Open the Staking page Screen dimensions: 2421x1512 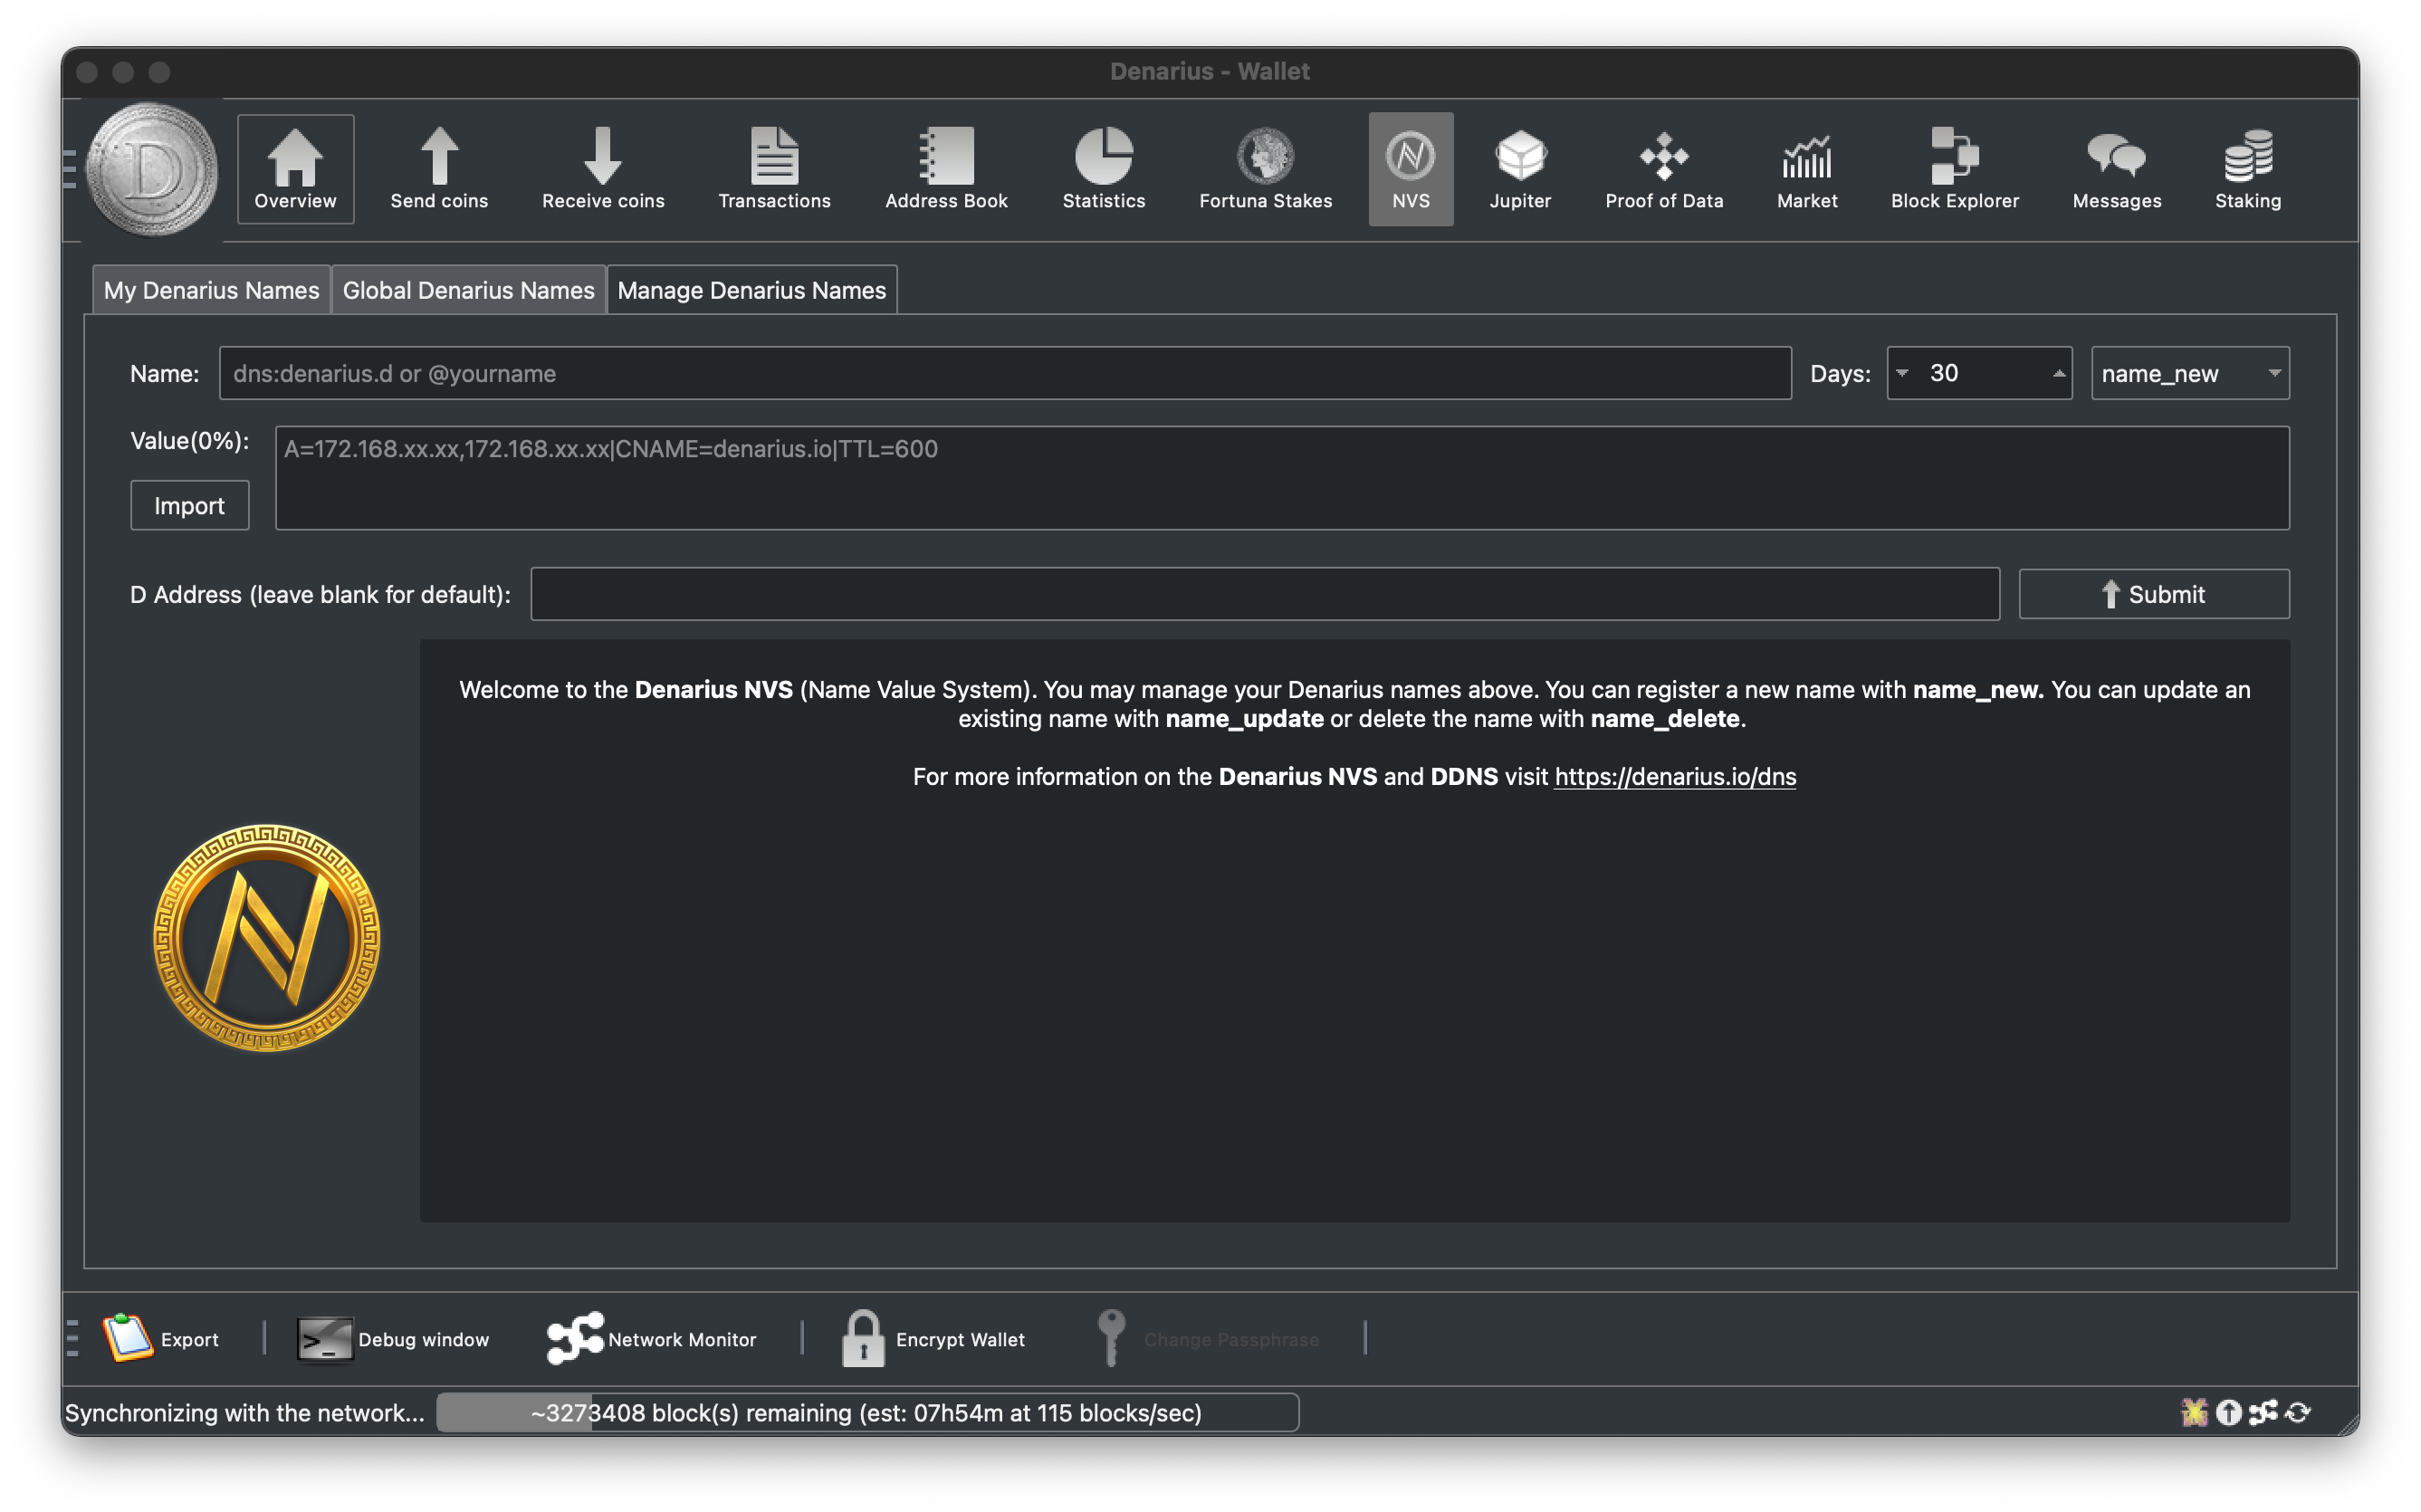pyautogui.click(x=2247, y=169)
